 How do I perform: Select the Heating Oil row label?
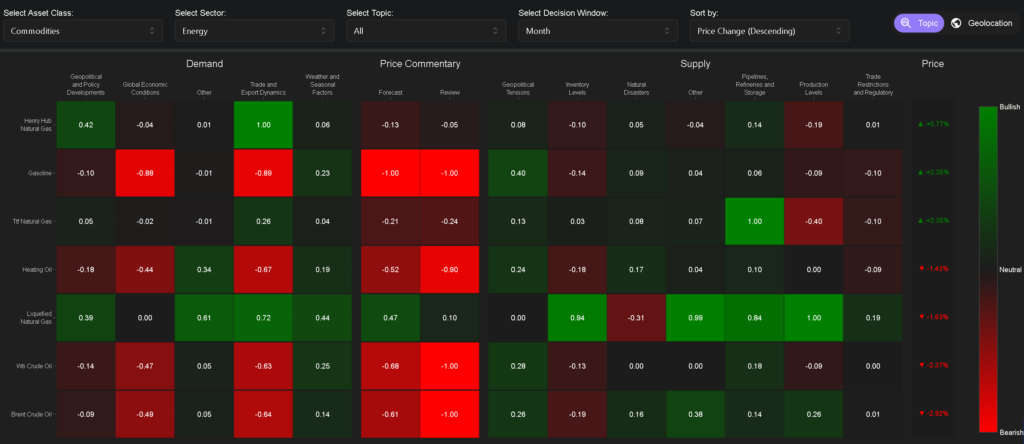[x=39, y=269]
